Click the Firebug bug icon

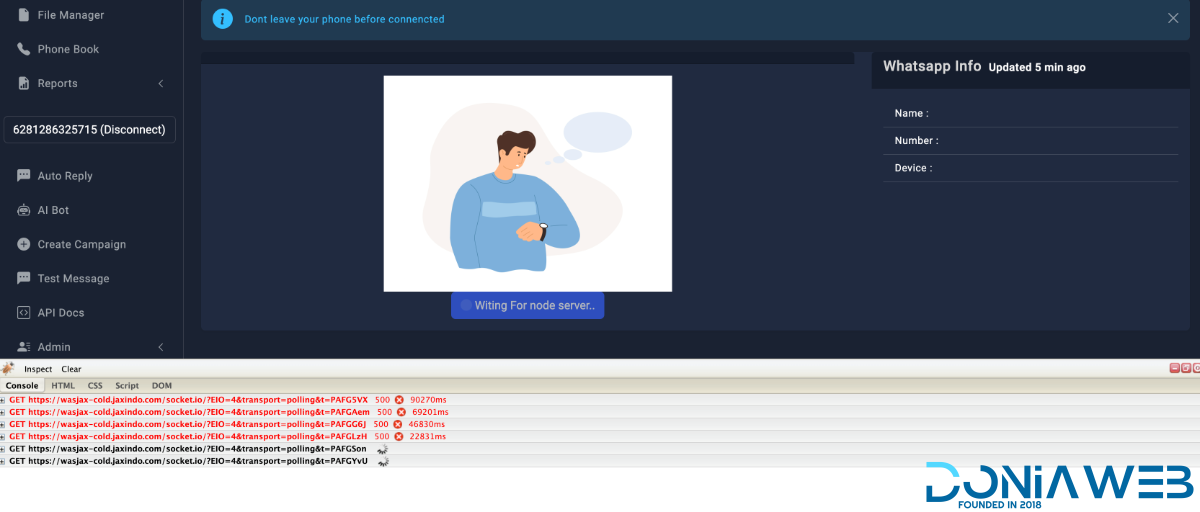click(8, 369)
